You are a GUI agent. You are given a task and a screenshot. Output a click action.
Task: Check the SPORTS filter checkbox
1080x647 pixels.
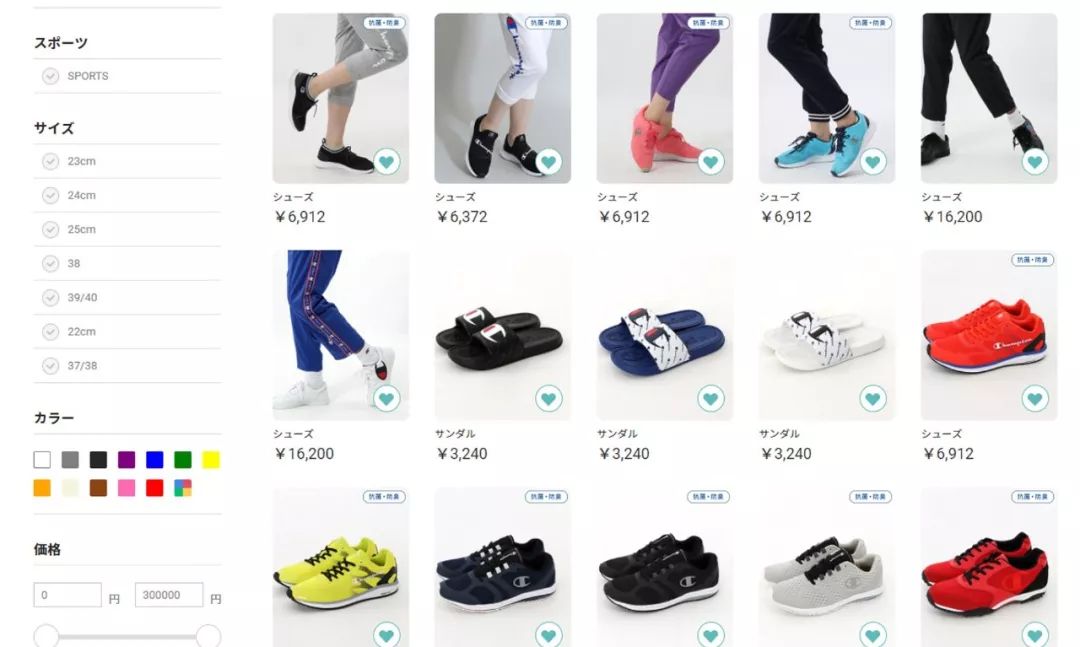50,76
